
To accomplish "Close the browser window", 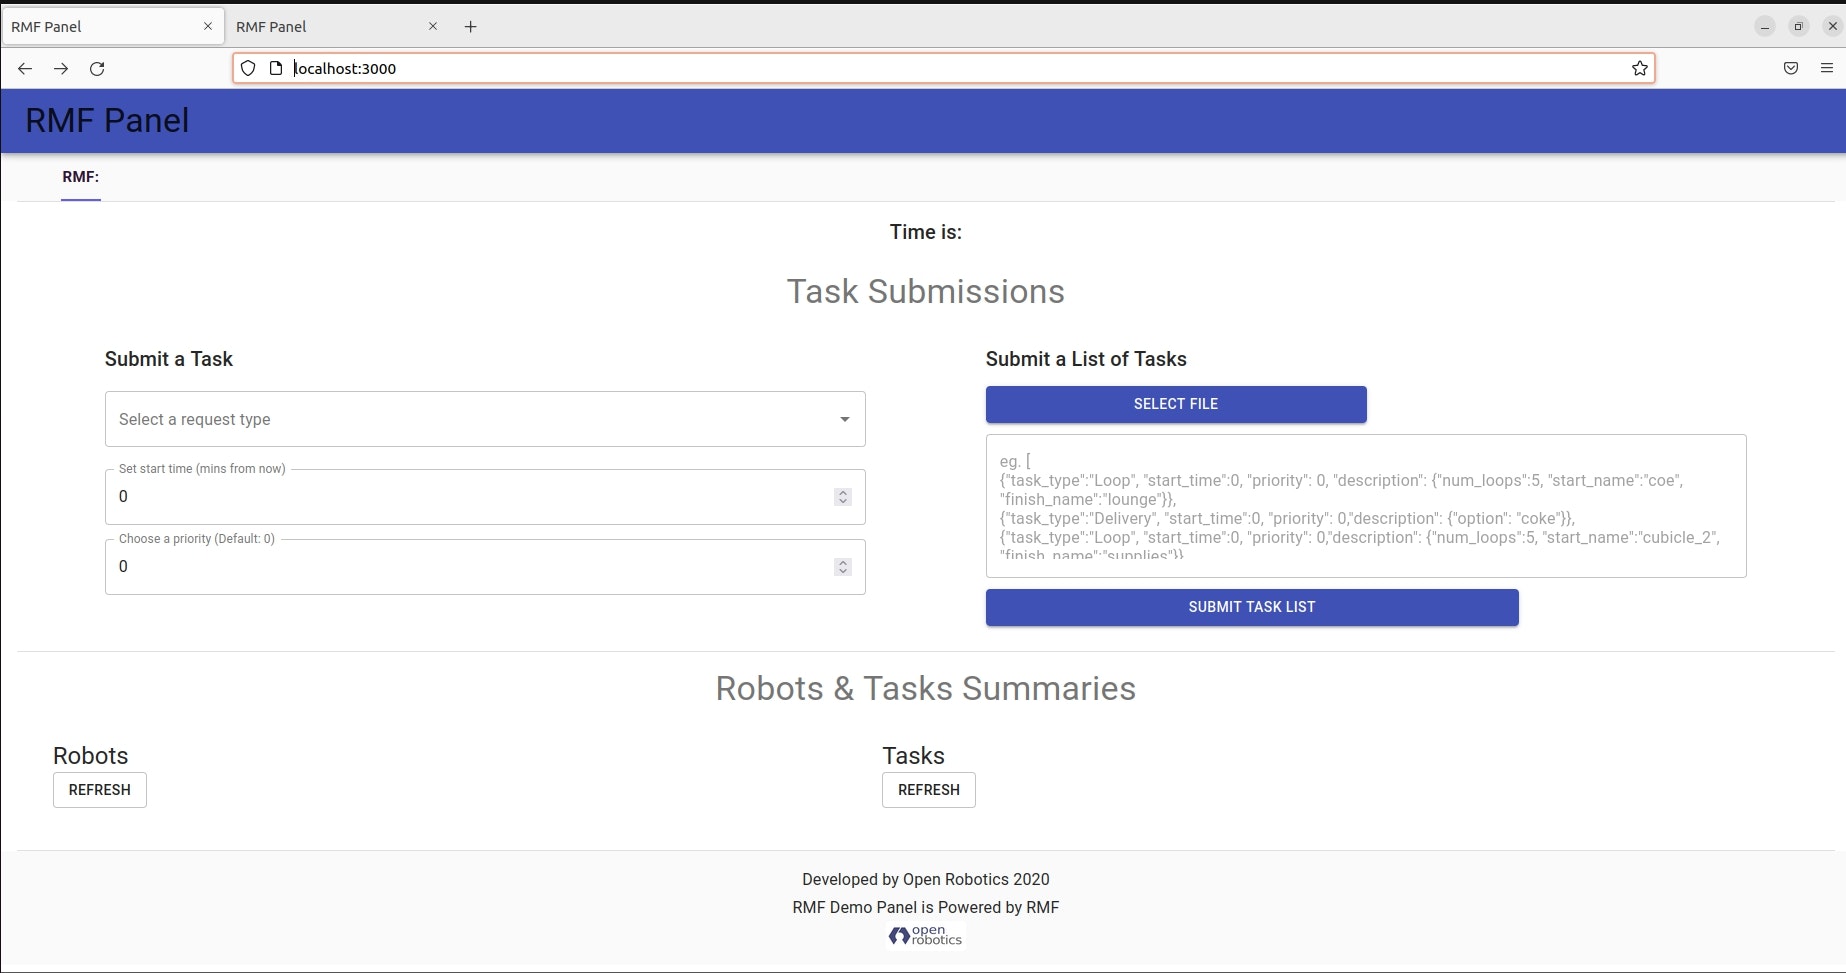I will (x=1833, y=27).
